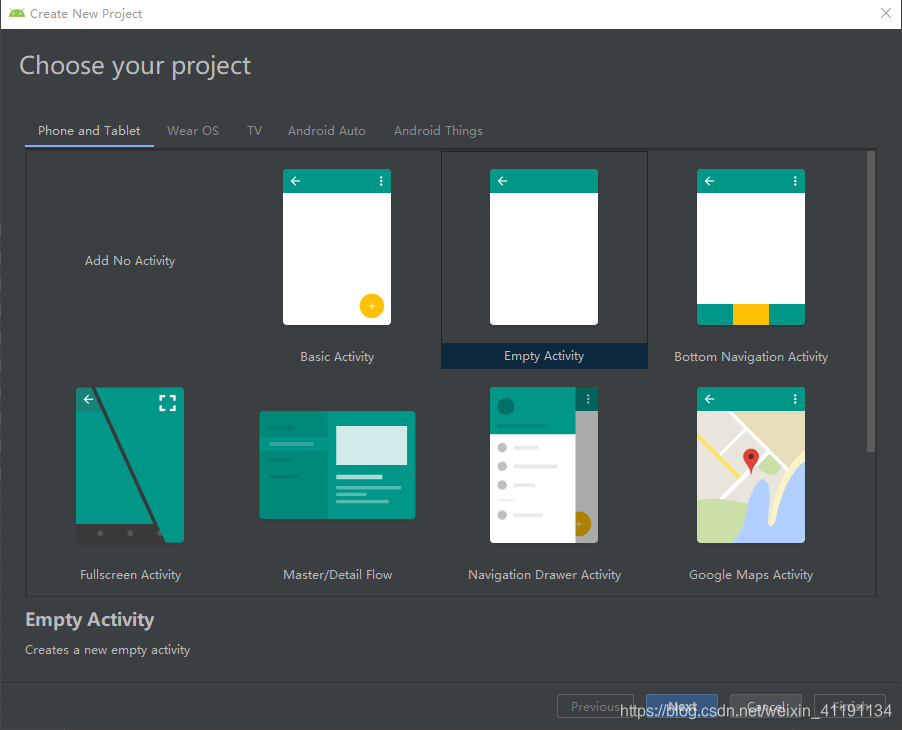The width and height of the screenshot is (902, 730).
Task: Pick the Fullscreen Activity template thumbnail
Action: point(130,465)
